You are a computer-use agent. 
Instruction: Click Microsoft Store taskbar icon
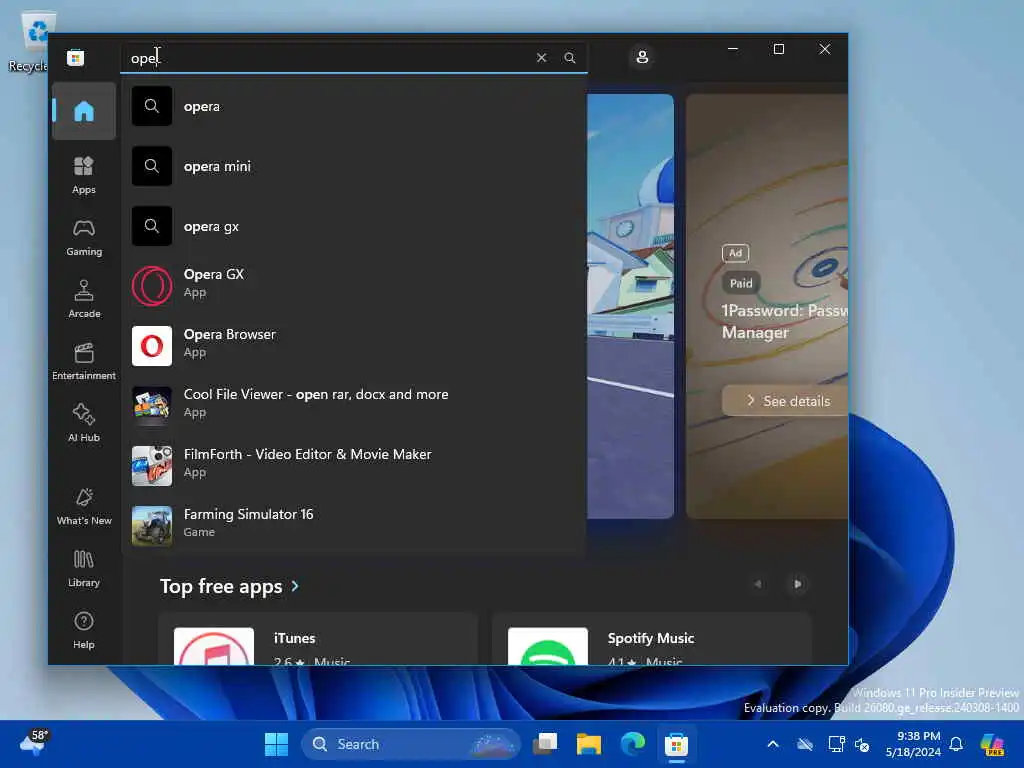tap(676, 744)
